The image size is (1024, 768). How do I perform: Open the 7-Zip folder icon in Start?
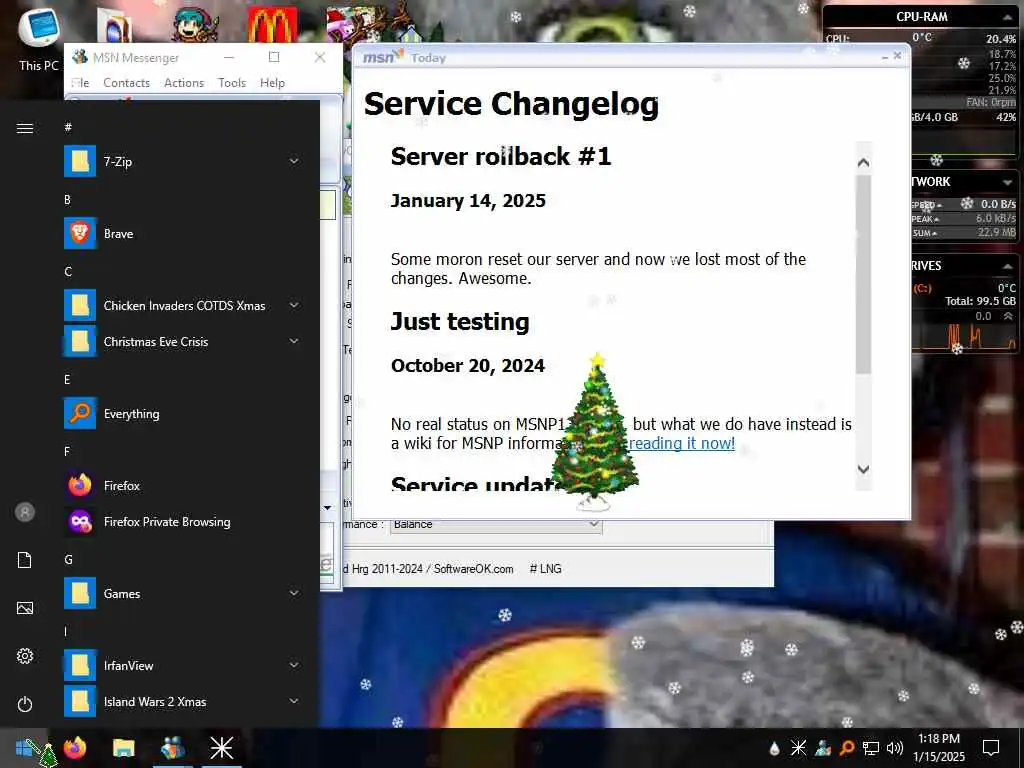80,161
